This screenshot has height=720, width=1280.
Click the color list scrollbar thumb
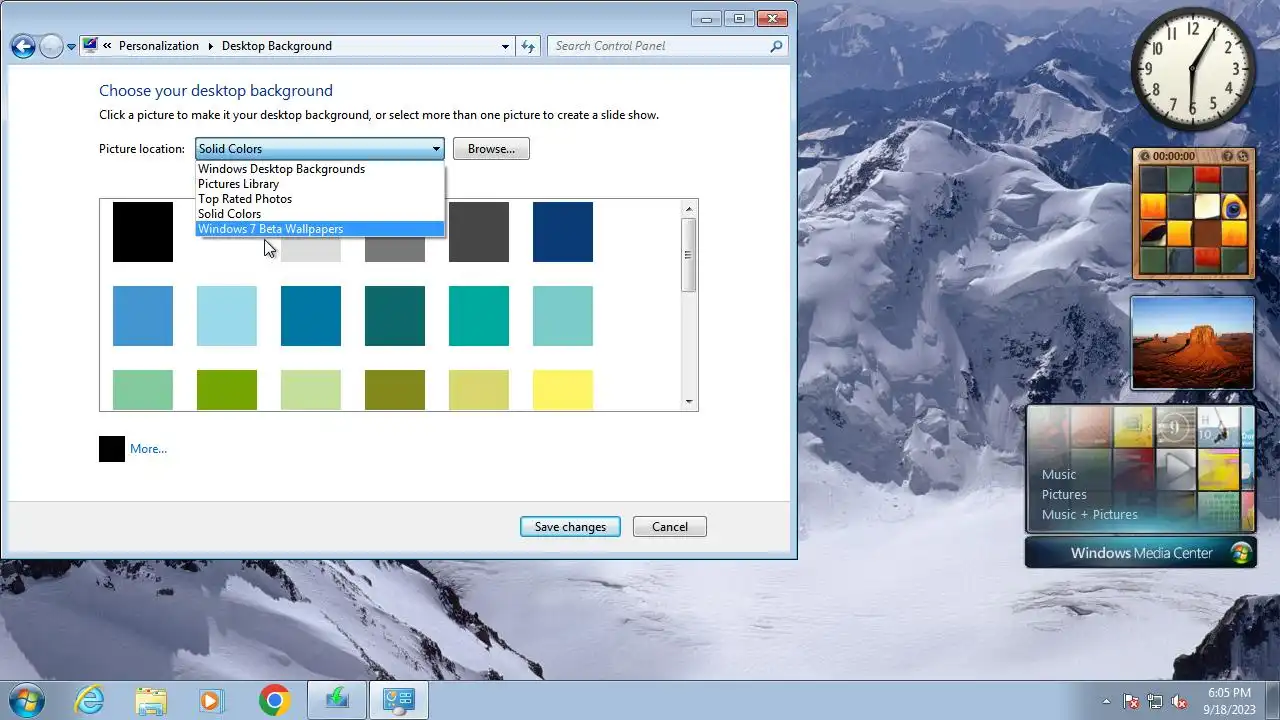pyautogui.click(x=688, y=255)
